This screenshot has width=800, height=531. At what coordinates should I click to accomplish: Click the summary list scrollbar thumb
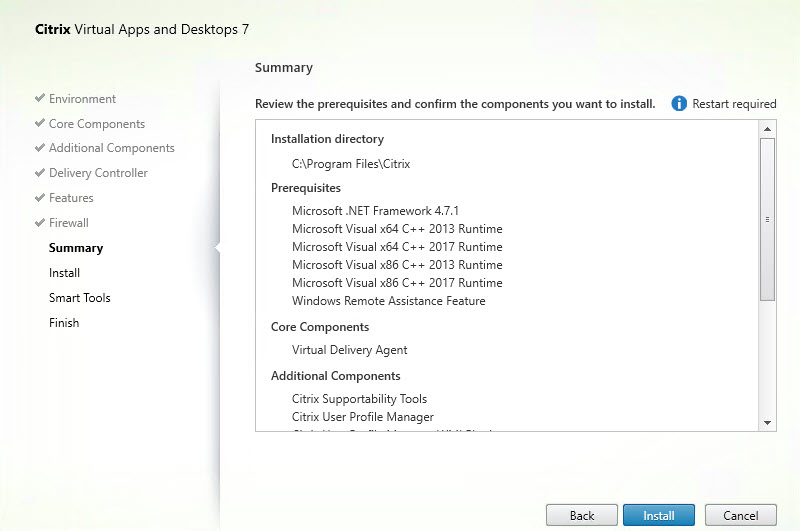[x=768, y=218]
